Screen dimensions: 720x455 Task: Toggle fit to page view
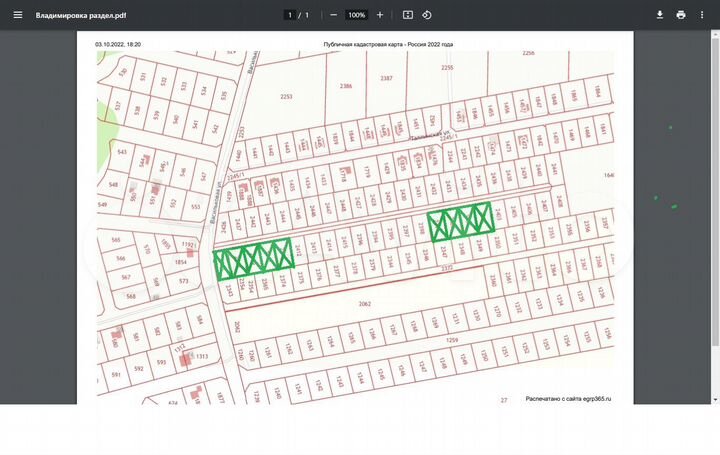tap(408, 15)
